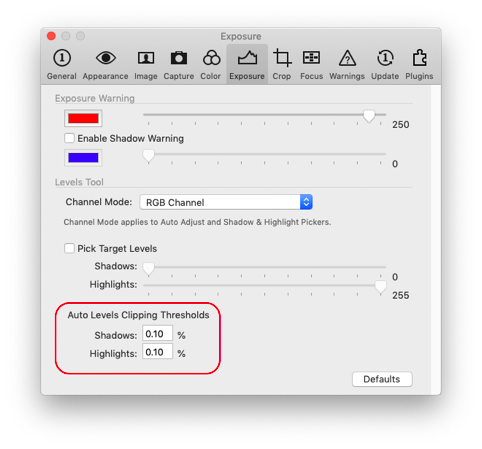Click the blue shadow warning color swatch
This screenshot has height=449, width=482.
pos(83,158)
